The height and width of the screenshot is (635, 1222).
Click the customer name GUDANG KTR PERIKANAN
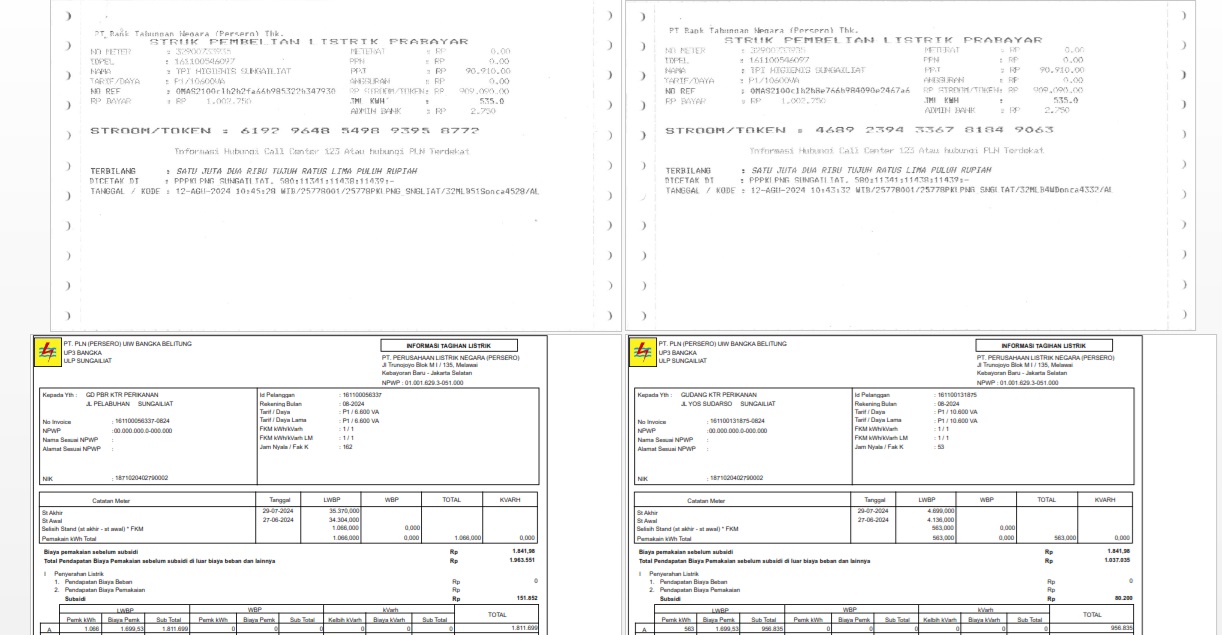coord(717,395)
